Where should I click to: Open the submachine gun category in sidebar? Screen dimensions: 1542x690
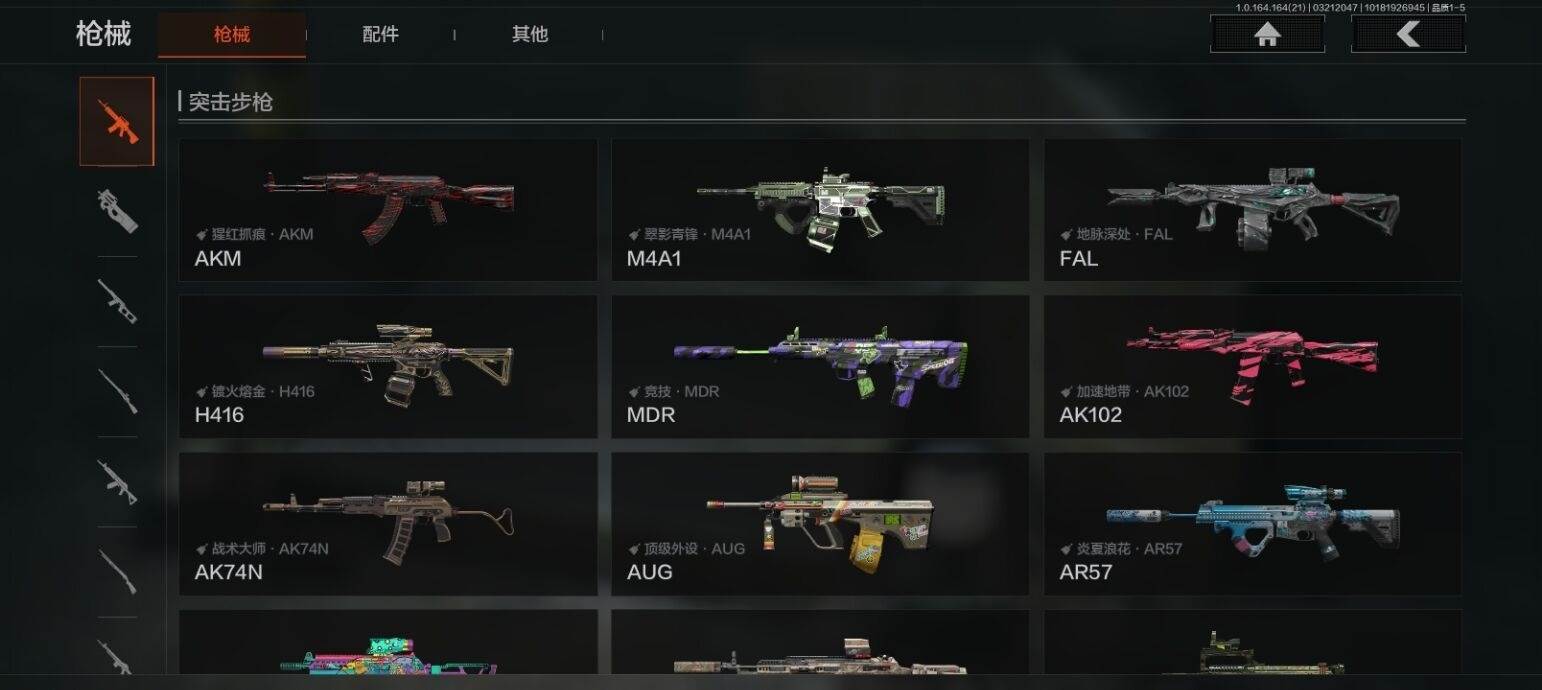(117, 210)
